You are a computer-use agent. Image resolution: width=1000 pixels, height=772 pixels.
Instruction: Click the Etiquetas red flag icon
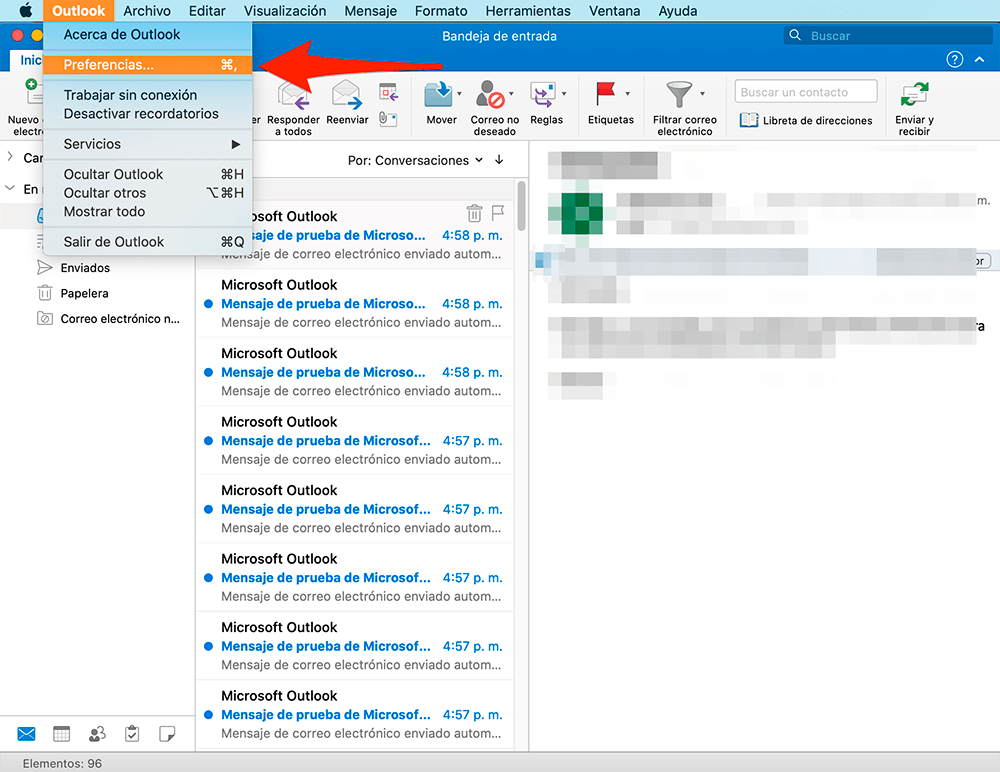tap(605, 94)
